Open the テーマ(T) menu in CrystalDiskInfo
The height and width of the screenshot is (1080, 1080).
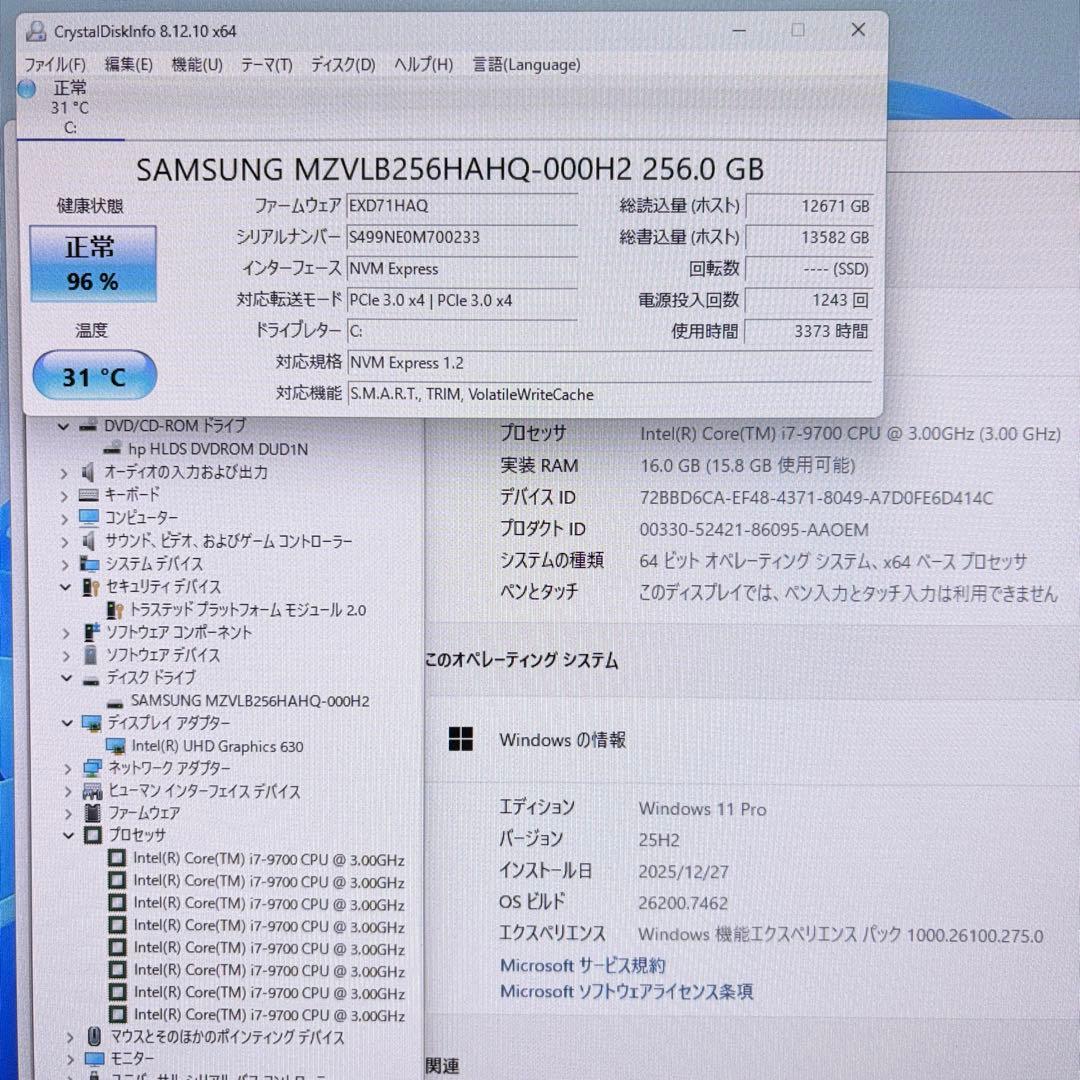[266, 65]
